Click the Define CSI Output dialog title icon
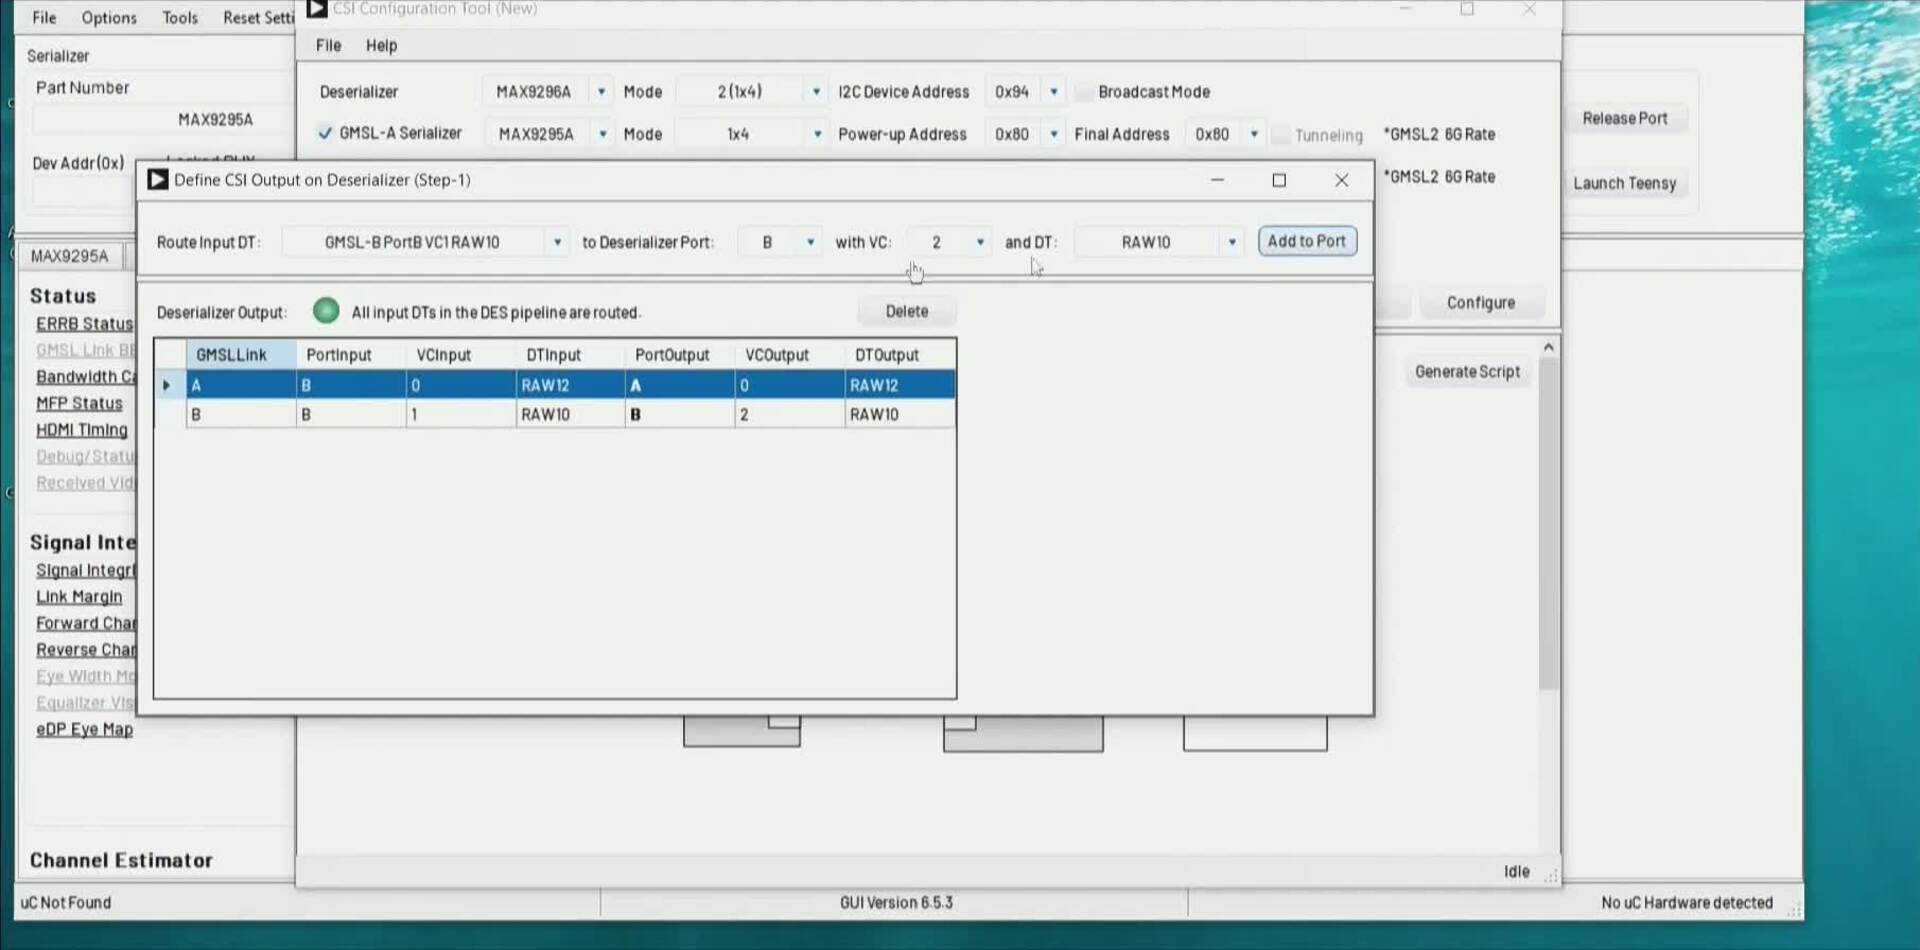The image size is (1920, 950). tap(157, 180)
